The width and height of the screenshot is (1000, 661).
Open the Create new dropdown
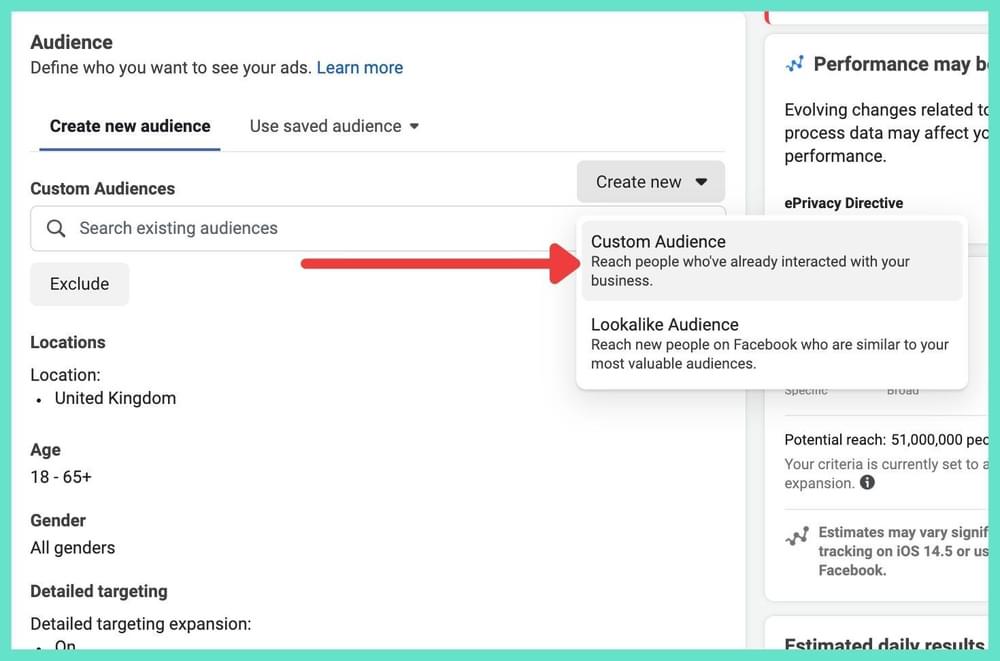pyautogui.click(x=651, y=182)
